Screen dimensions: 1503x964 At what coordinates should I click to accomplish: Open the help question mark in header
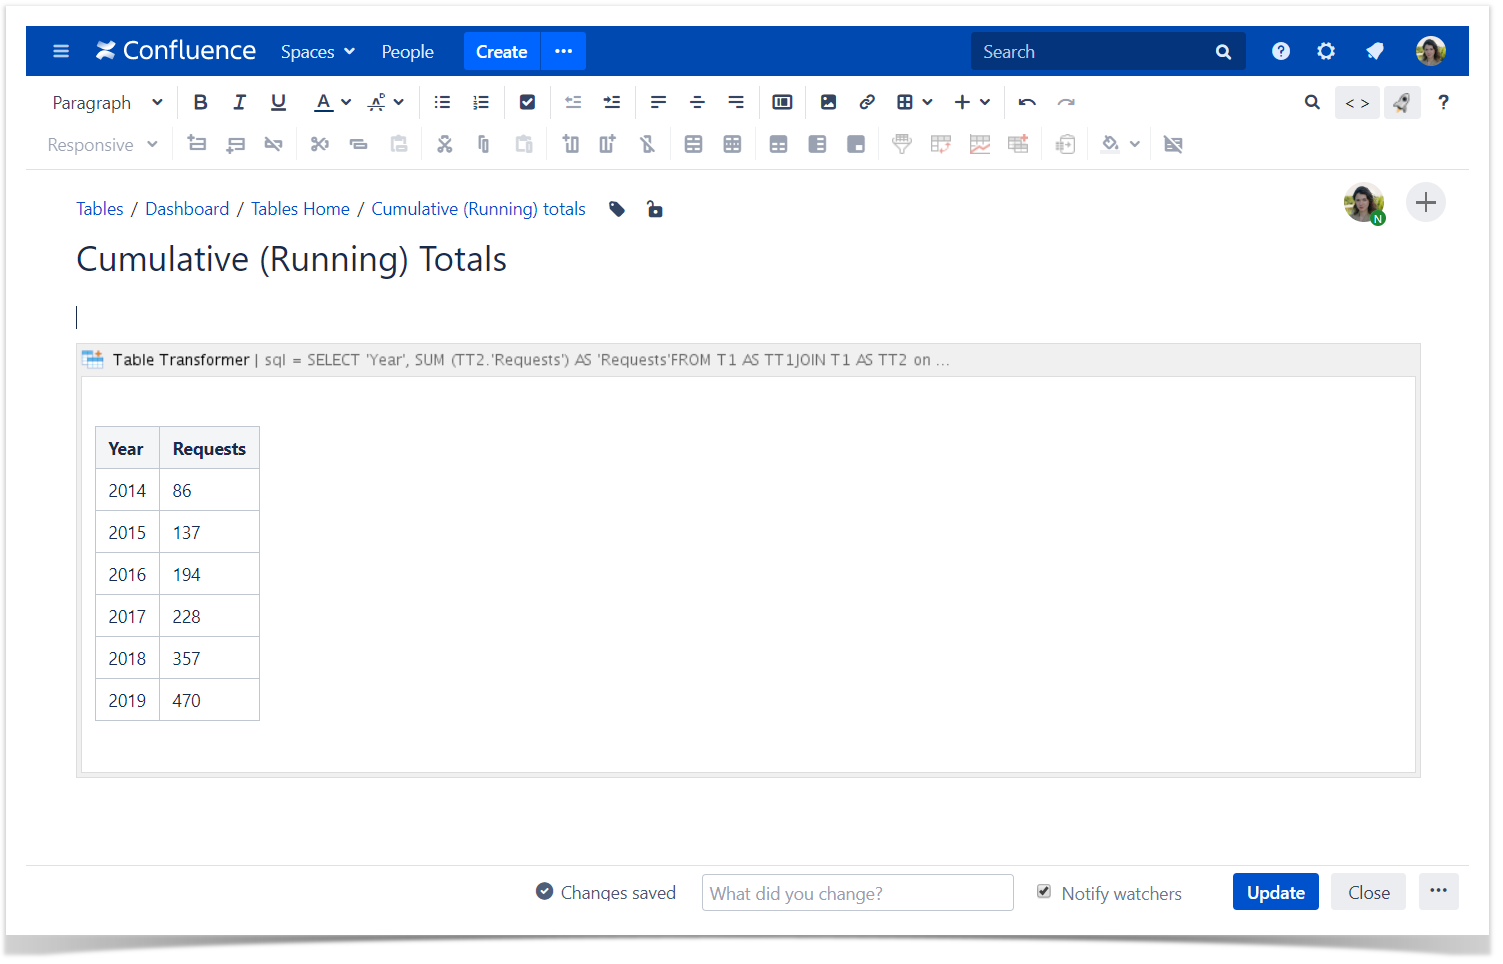coord(1280,51)
